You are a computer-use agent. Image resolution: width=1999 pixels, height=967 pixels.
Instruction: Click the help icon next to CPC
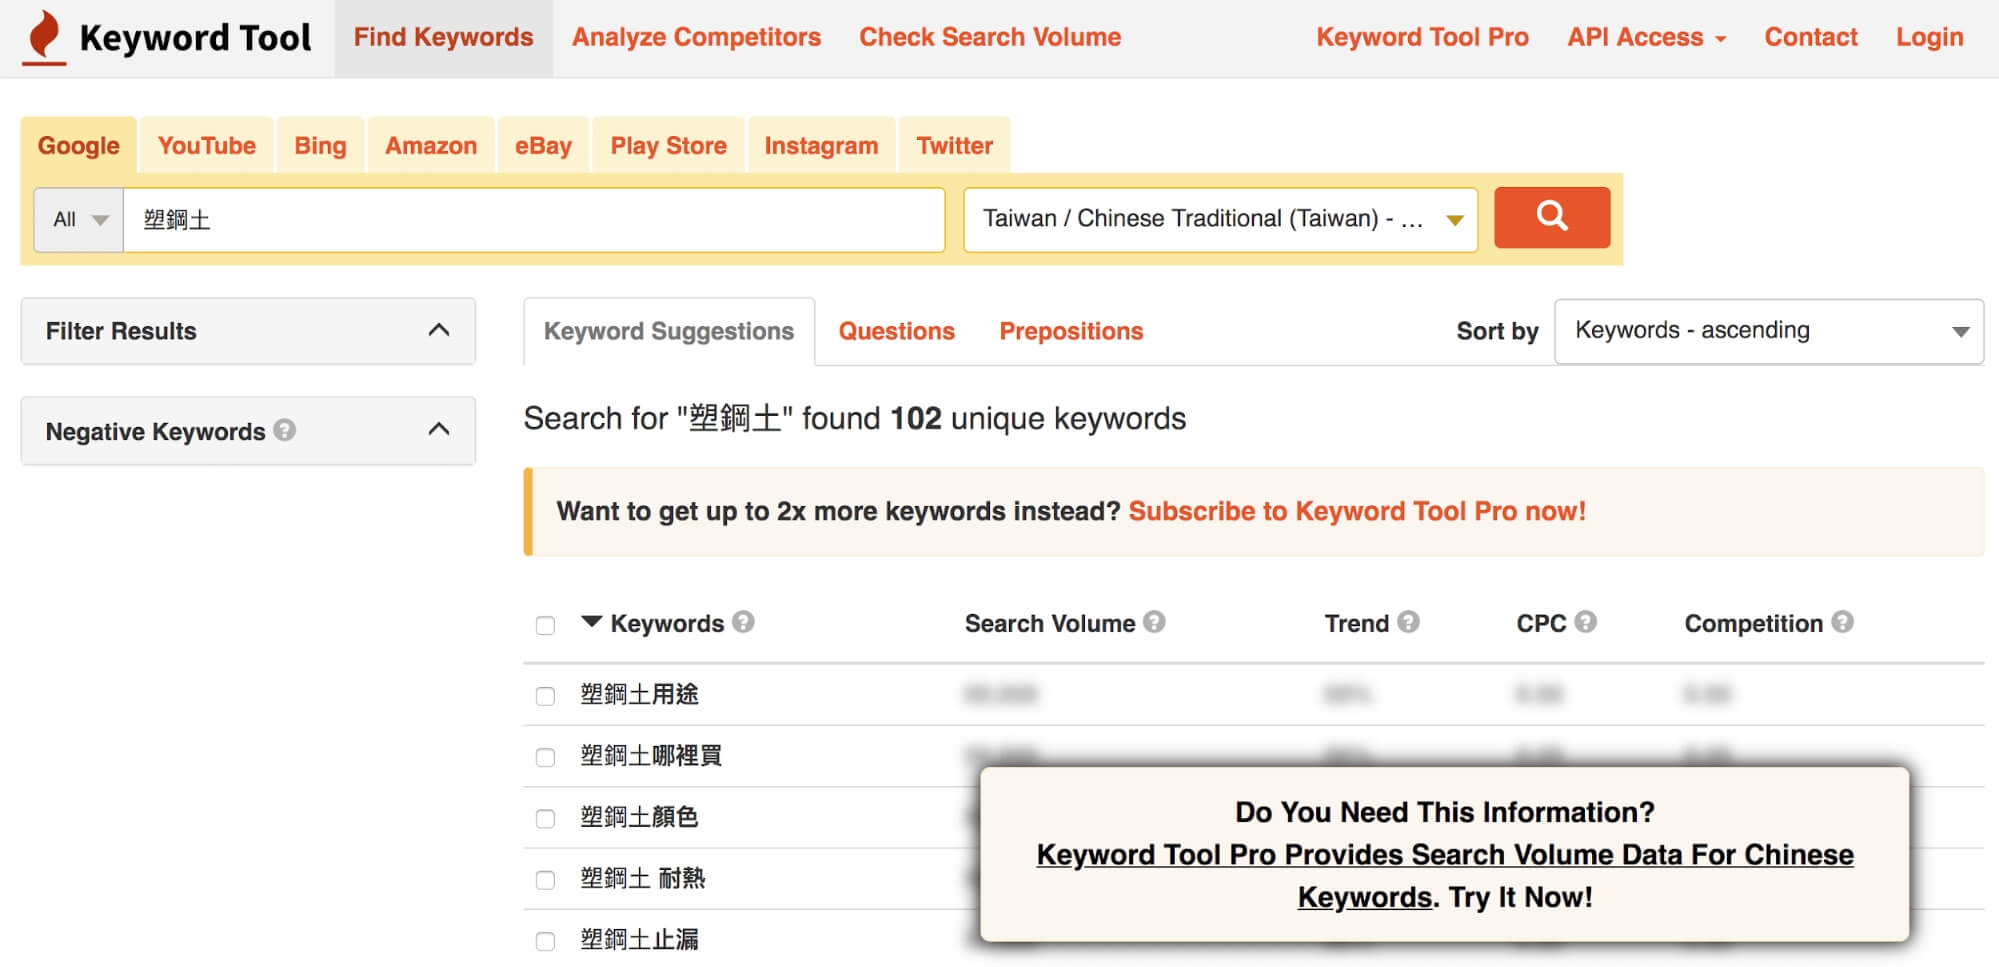click(1585, 622)
